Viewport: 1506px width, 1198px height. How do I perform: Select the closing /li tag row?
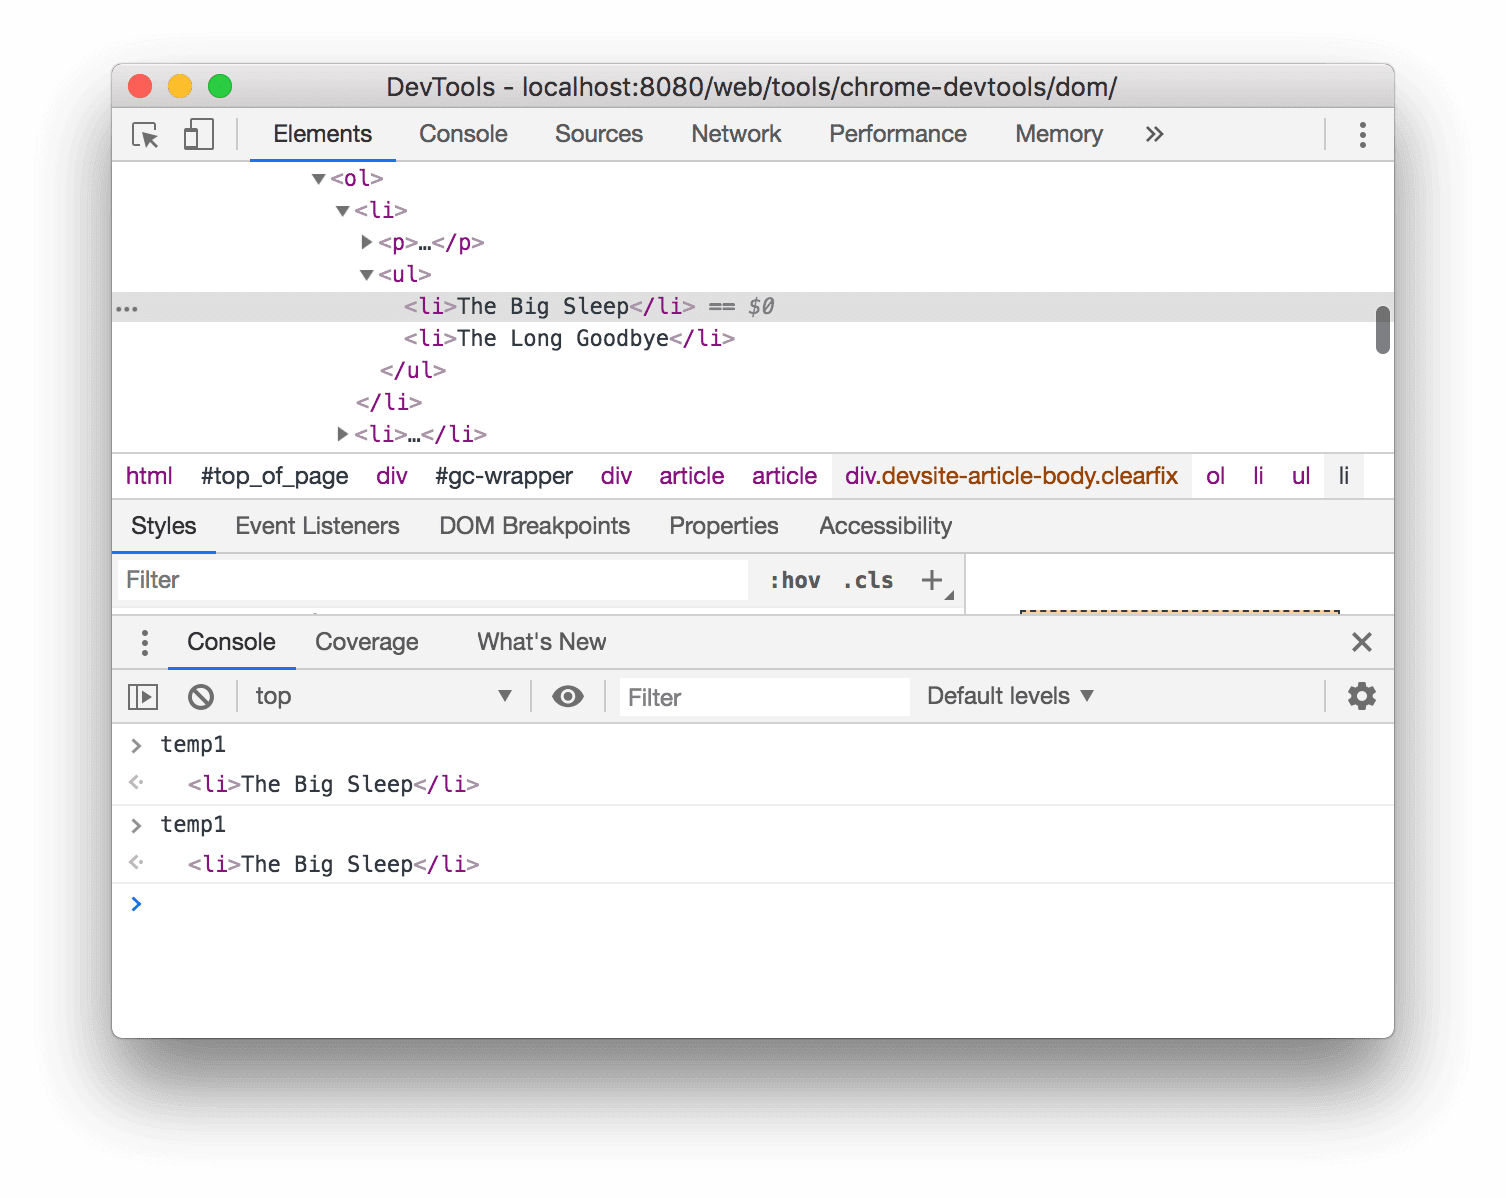click(x=389, y=402)
